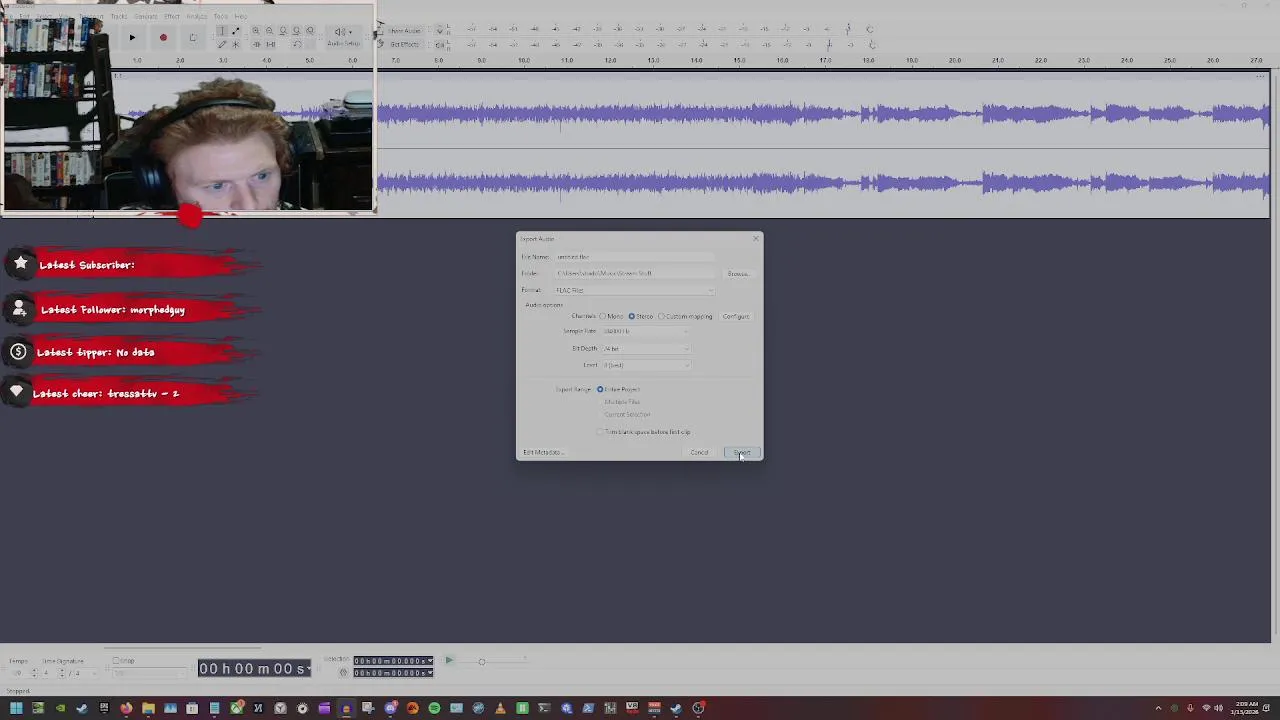The width and height of the screenshot is (1280, 720).
Task: Open the time display format dropdown arrow
Action: [x=309, y=668]
